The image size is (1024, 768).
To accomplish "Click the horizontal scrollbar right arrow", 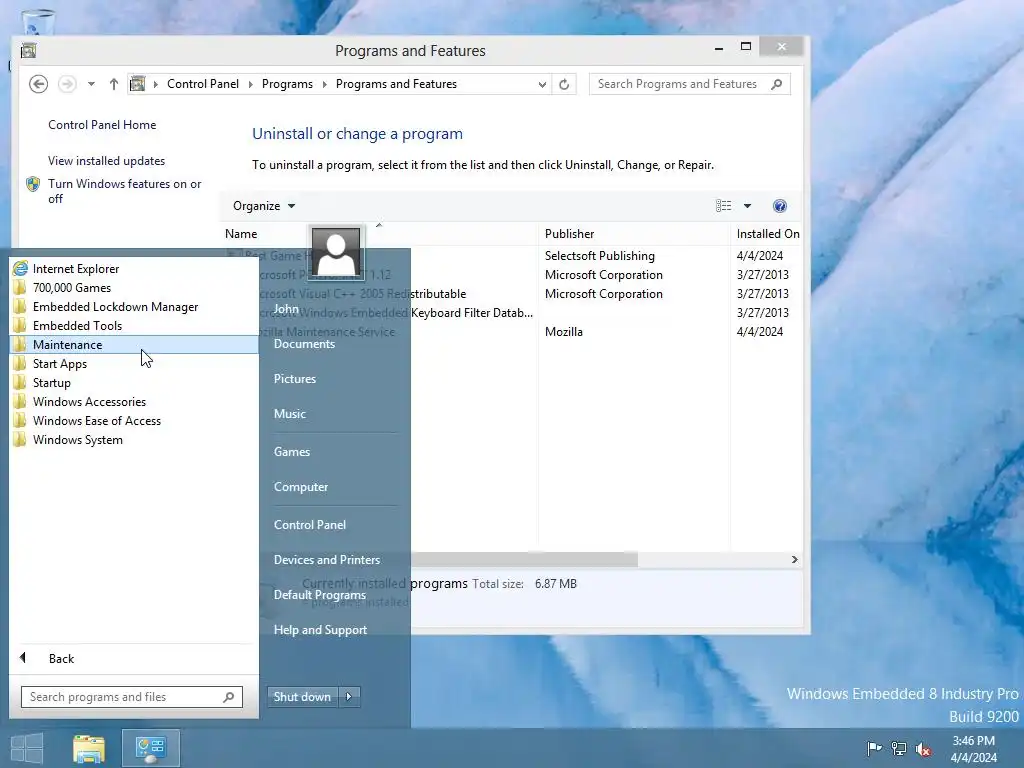I will tap(795, 560).
